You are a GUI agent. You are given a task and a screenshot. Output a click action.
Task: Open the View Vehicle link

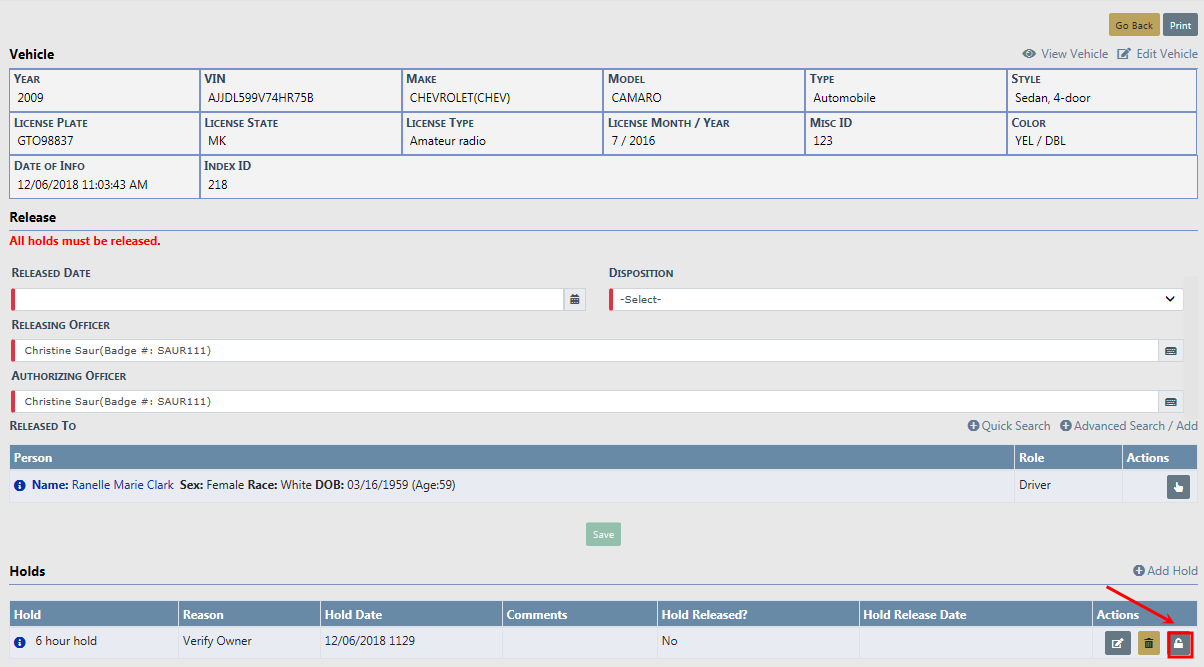(x=1065, y=54)
